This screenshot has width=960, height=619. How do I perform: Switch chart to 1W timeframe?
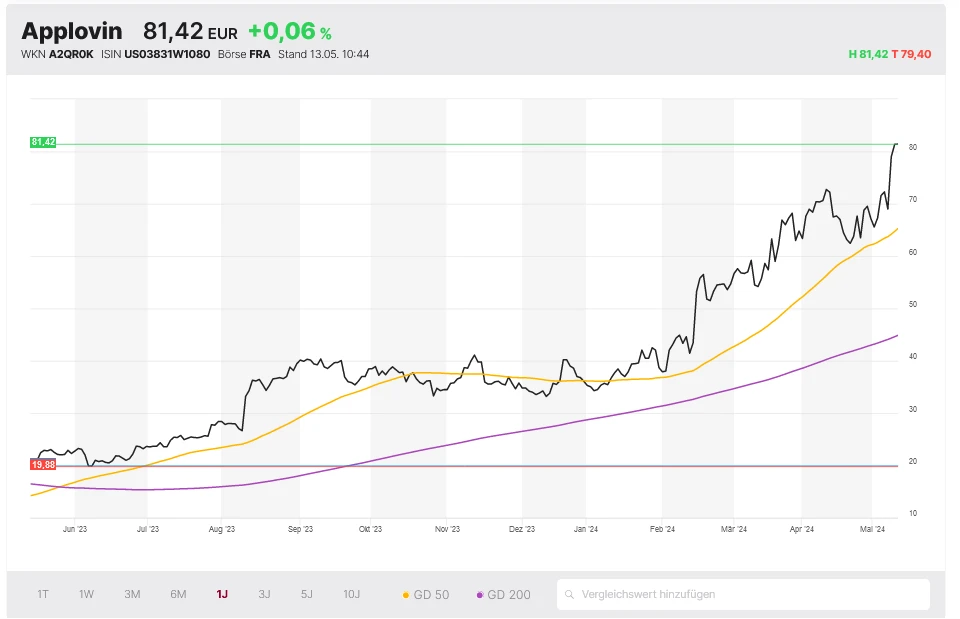click(x=87, y=594)
